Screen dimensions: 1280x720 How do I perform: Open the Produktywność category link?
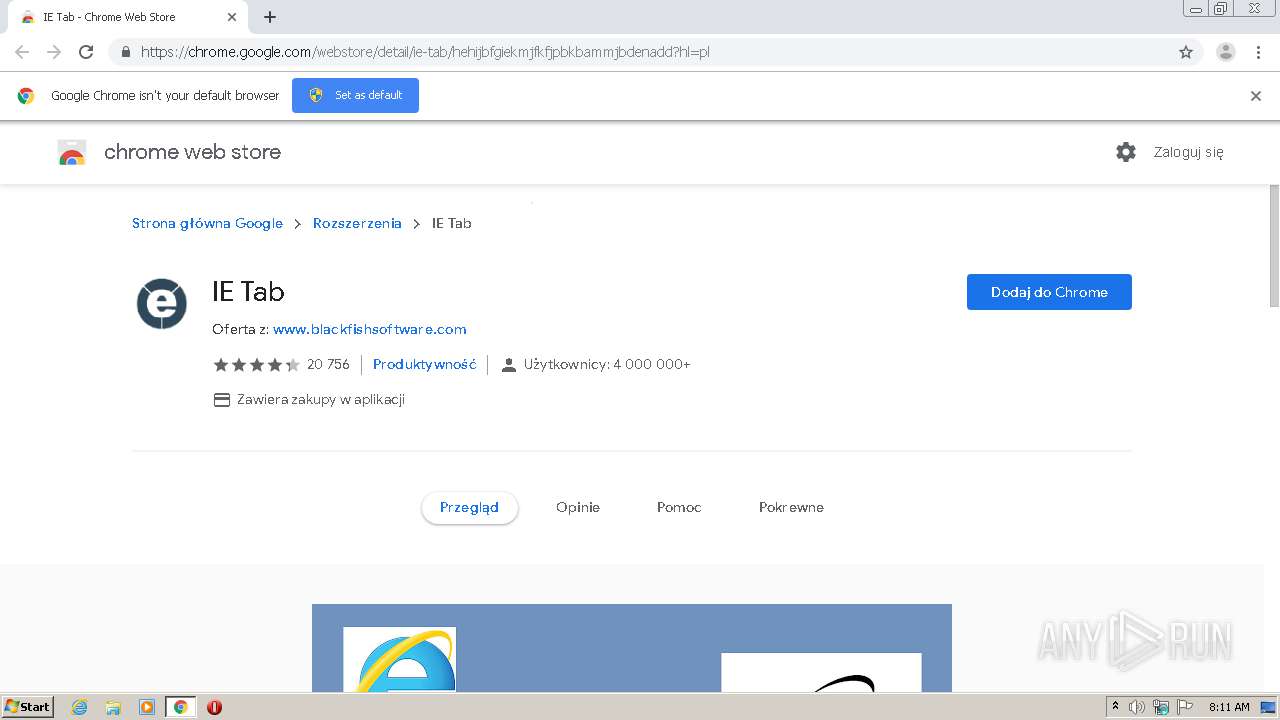point(424,364)
